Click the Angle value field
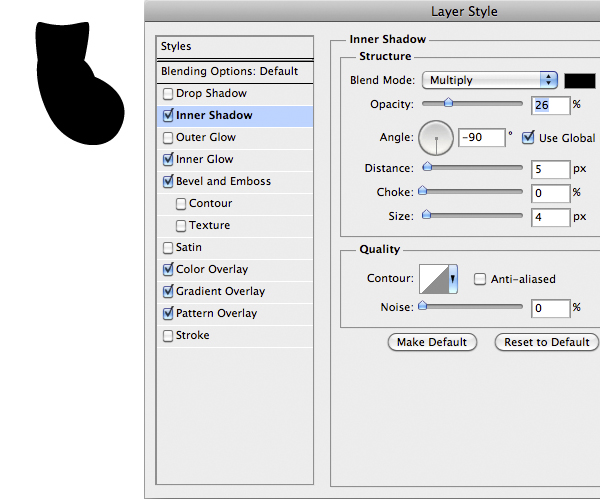600x499 pixels. 480,138
